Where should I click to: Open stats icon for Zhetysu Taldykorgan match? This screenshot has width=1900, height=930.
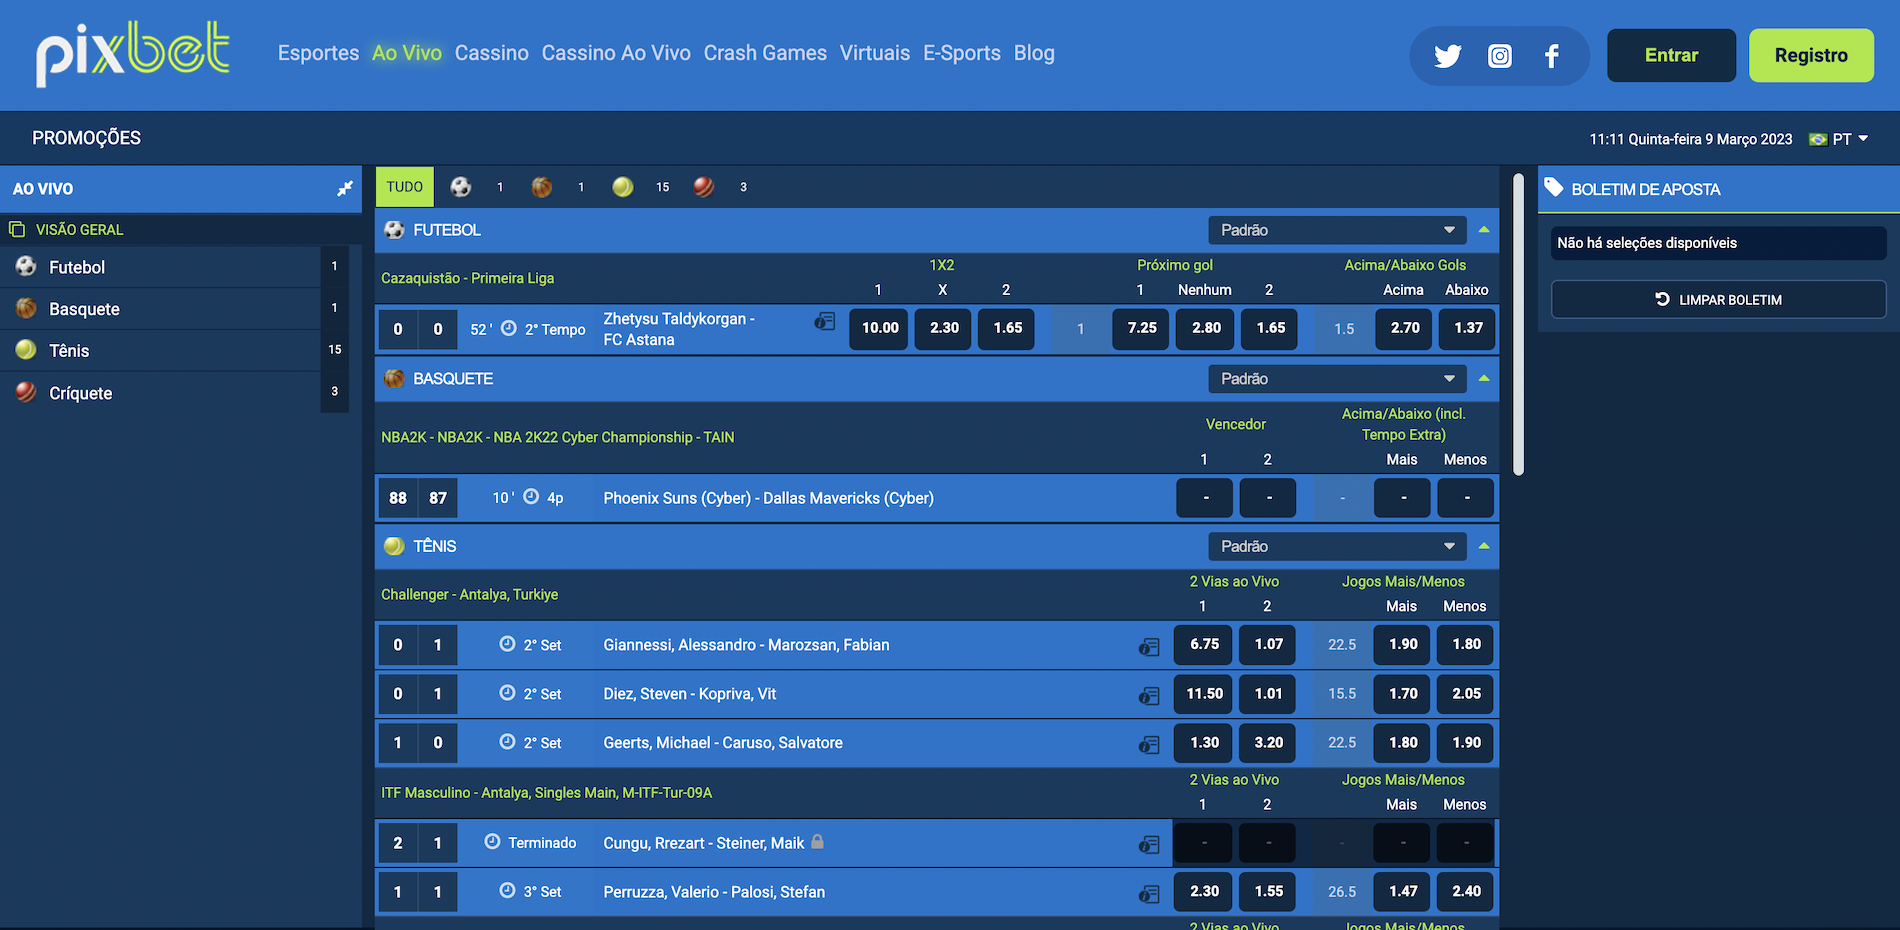click(825, 321)
